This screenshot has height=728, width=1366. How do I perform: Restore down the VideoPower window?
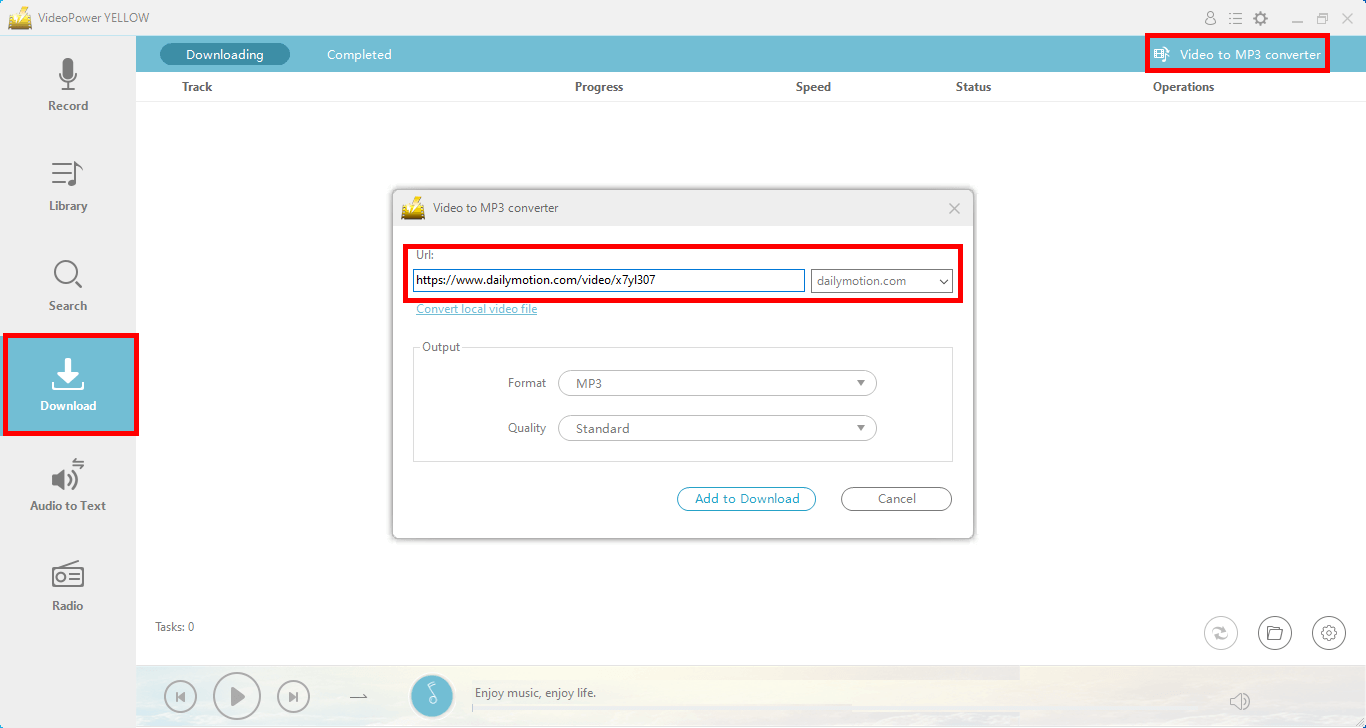pyautogui.click(x=1322, y=18)
